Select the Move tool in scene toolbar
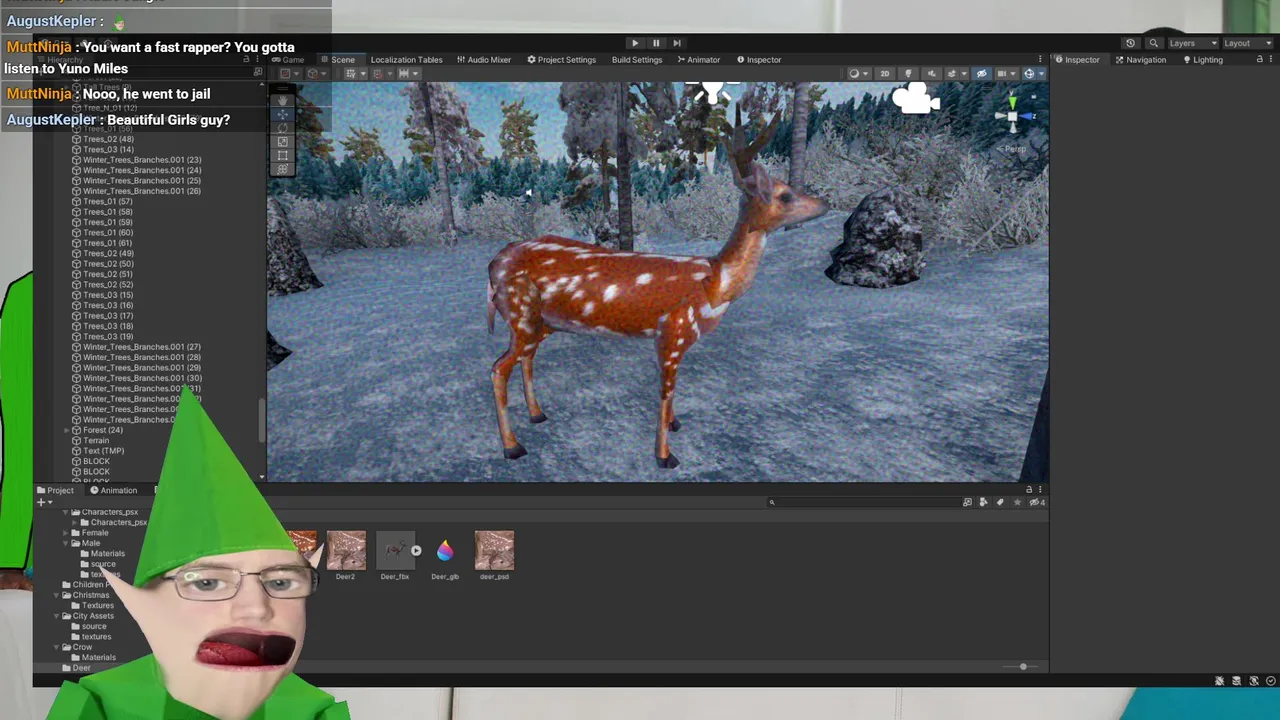This screenshot has height=720, width=1280. click(x=282, y=114)
